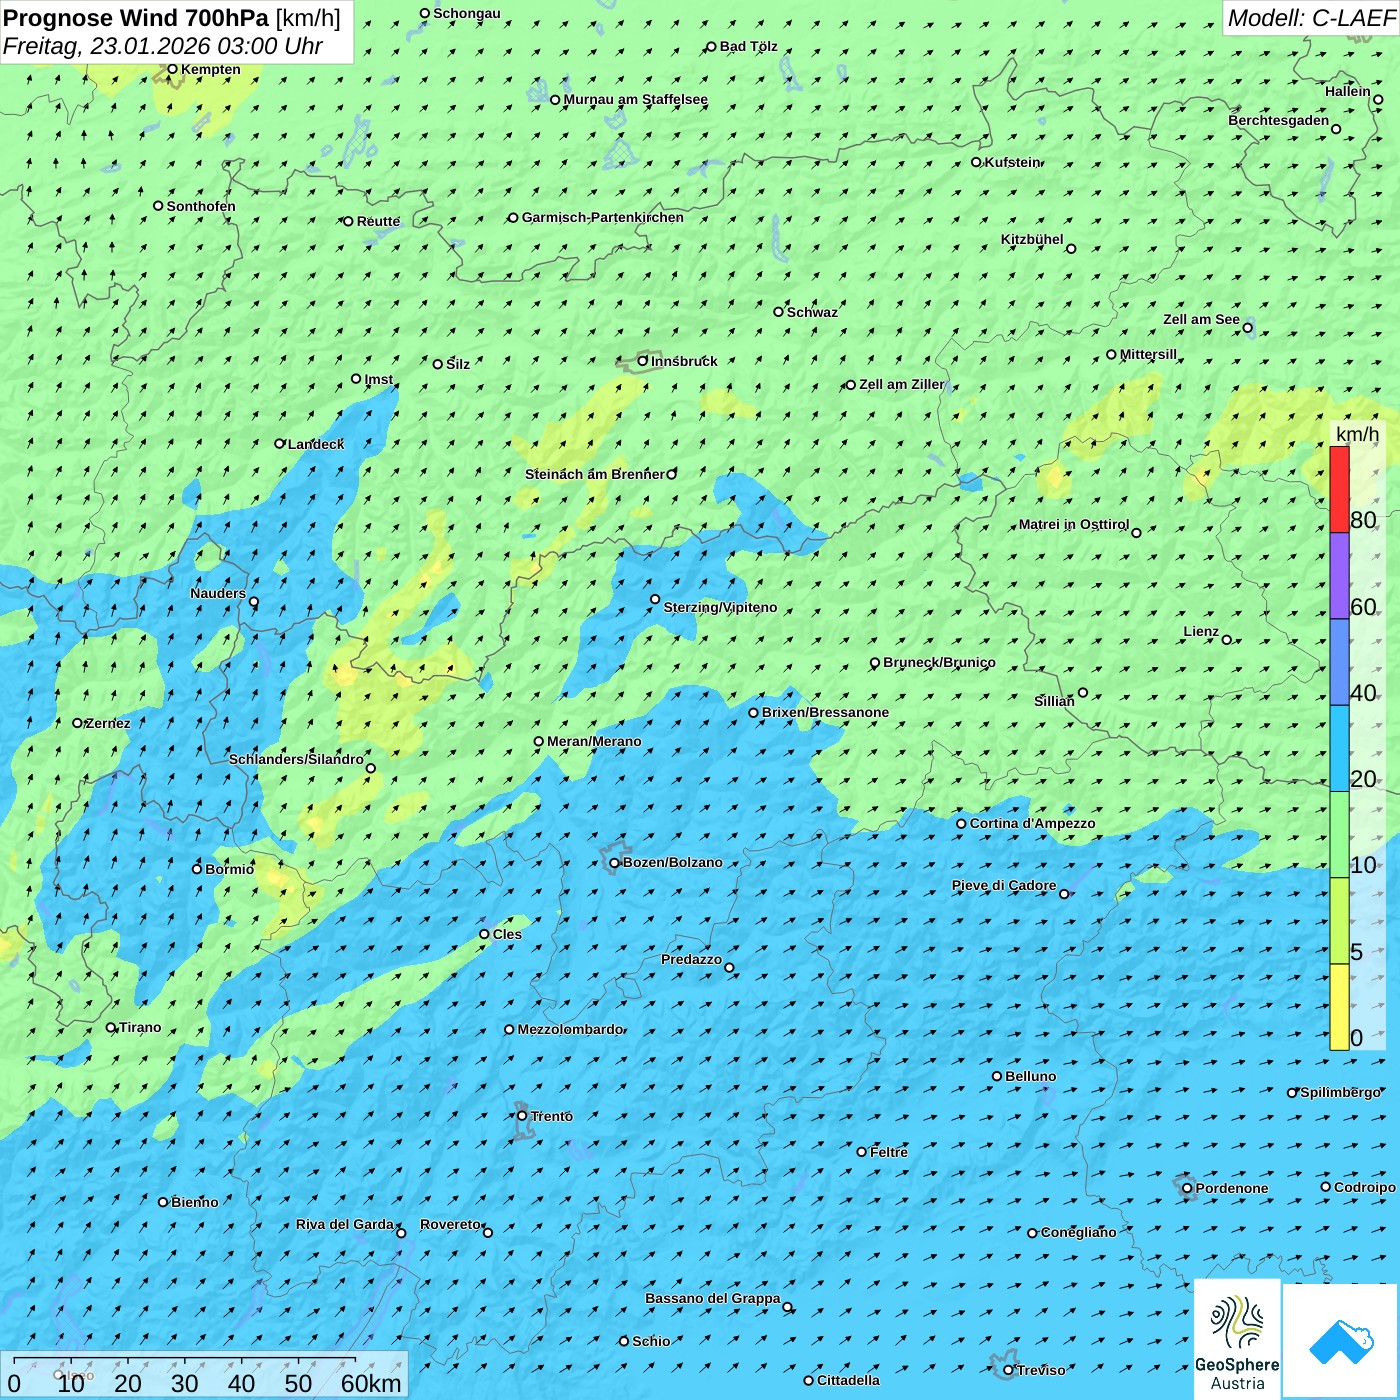Click the Meran/Merano city label

coord(594,741)
